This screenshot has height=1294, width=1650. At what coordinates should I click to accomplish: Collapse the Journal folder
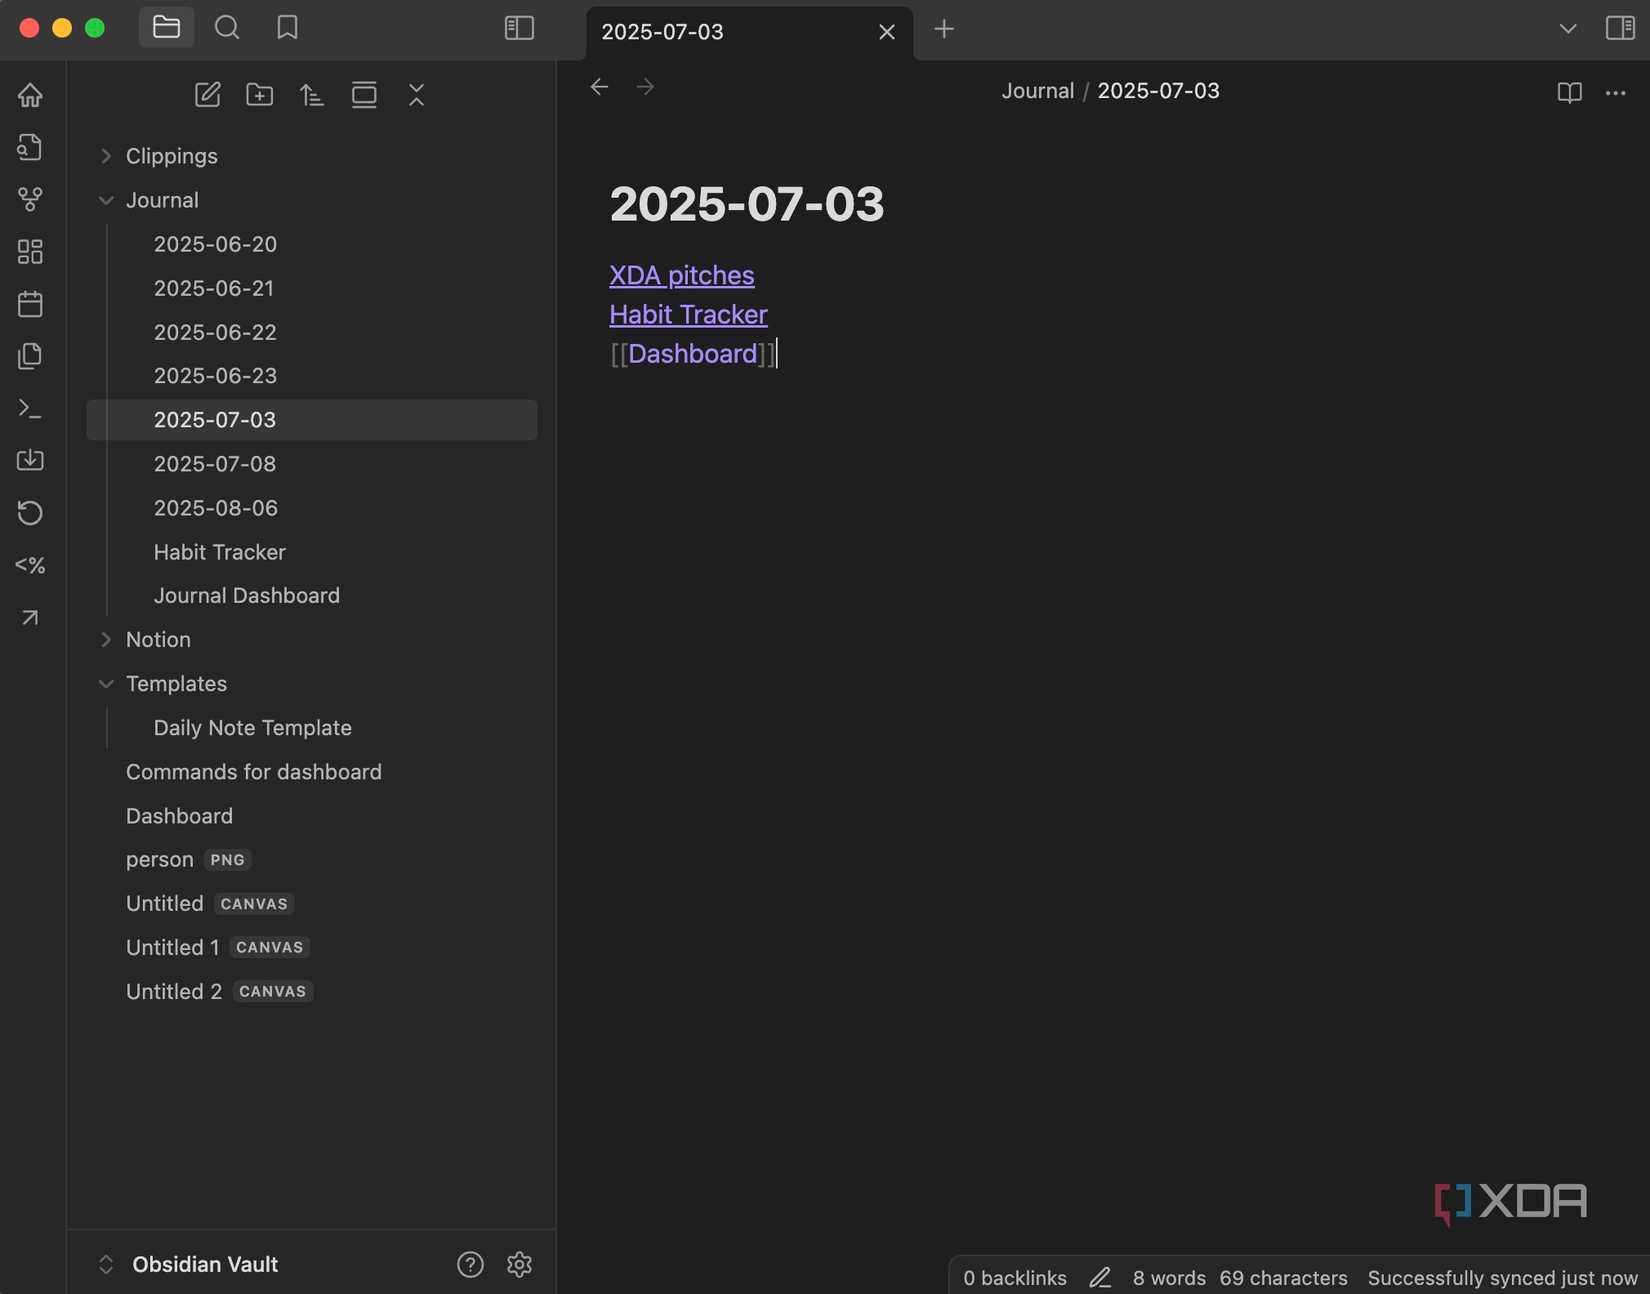pyautogui.click(x=106, y=200)
